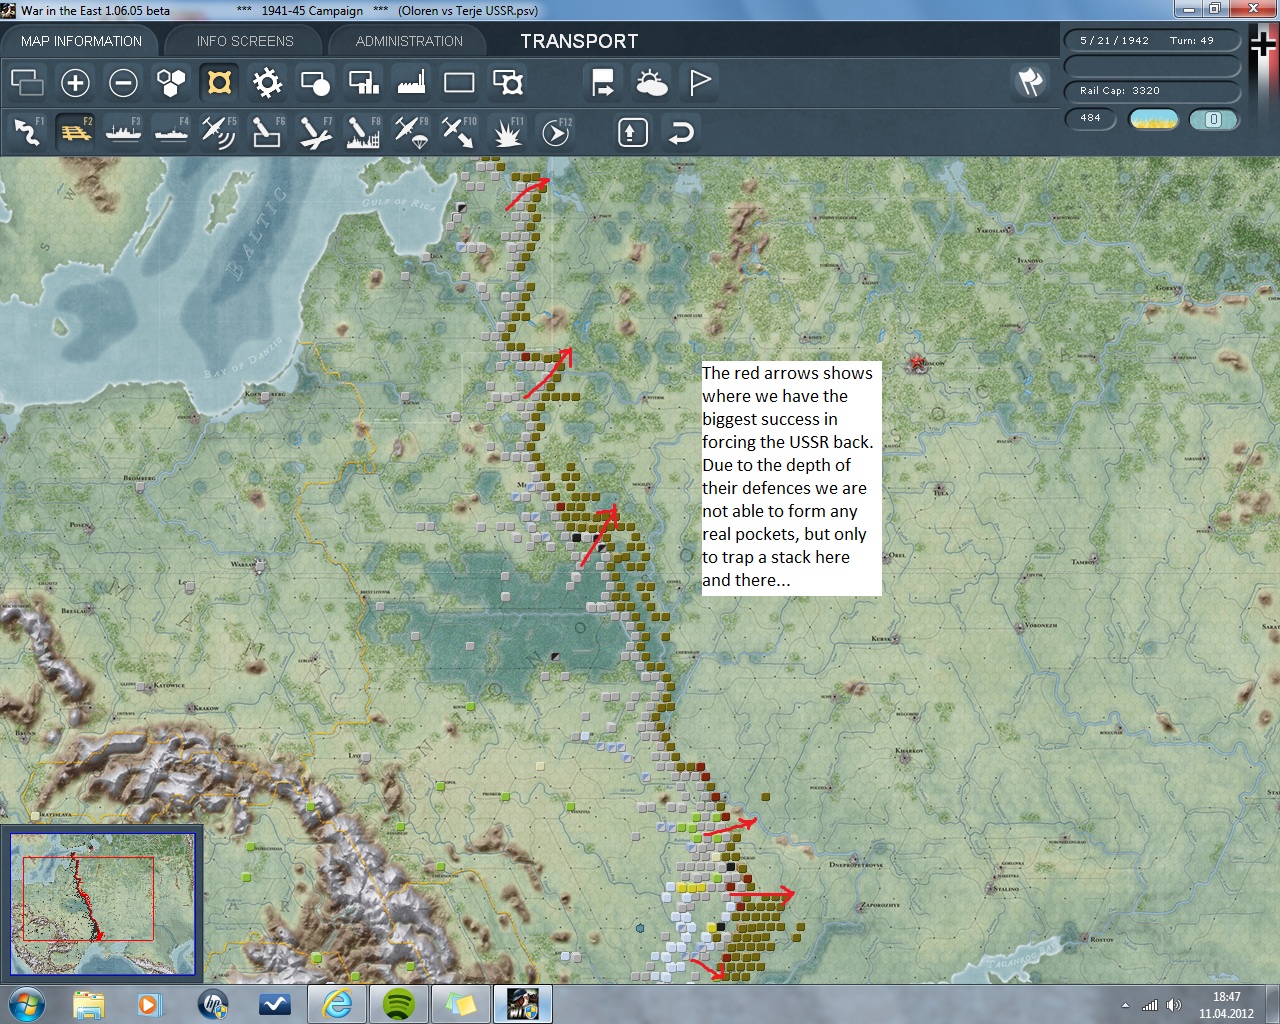Open the Map Information tab

point(81,41)
